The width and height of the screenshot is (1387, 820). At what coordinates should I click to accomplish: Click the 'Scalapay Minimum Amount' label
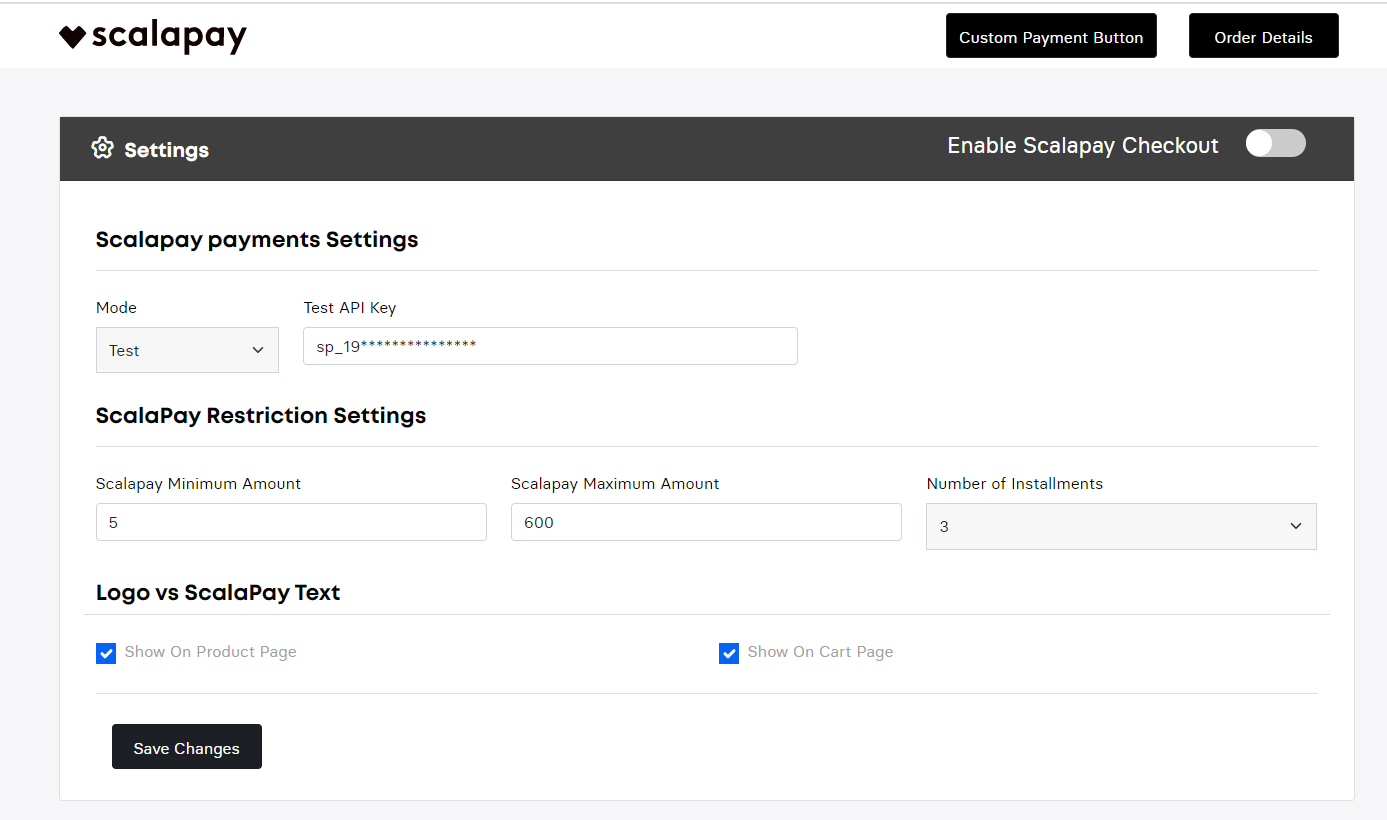click(198, 484)
